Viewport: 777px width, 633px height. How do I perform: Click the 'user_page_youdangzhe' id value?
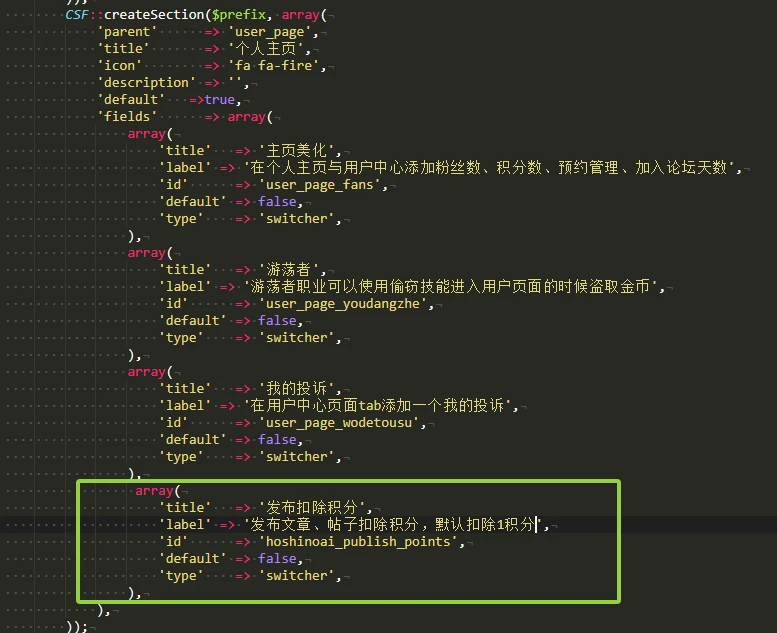click(345, 303)
